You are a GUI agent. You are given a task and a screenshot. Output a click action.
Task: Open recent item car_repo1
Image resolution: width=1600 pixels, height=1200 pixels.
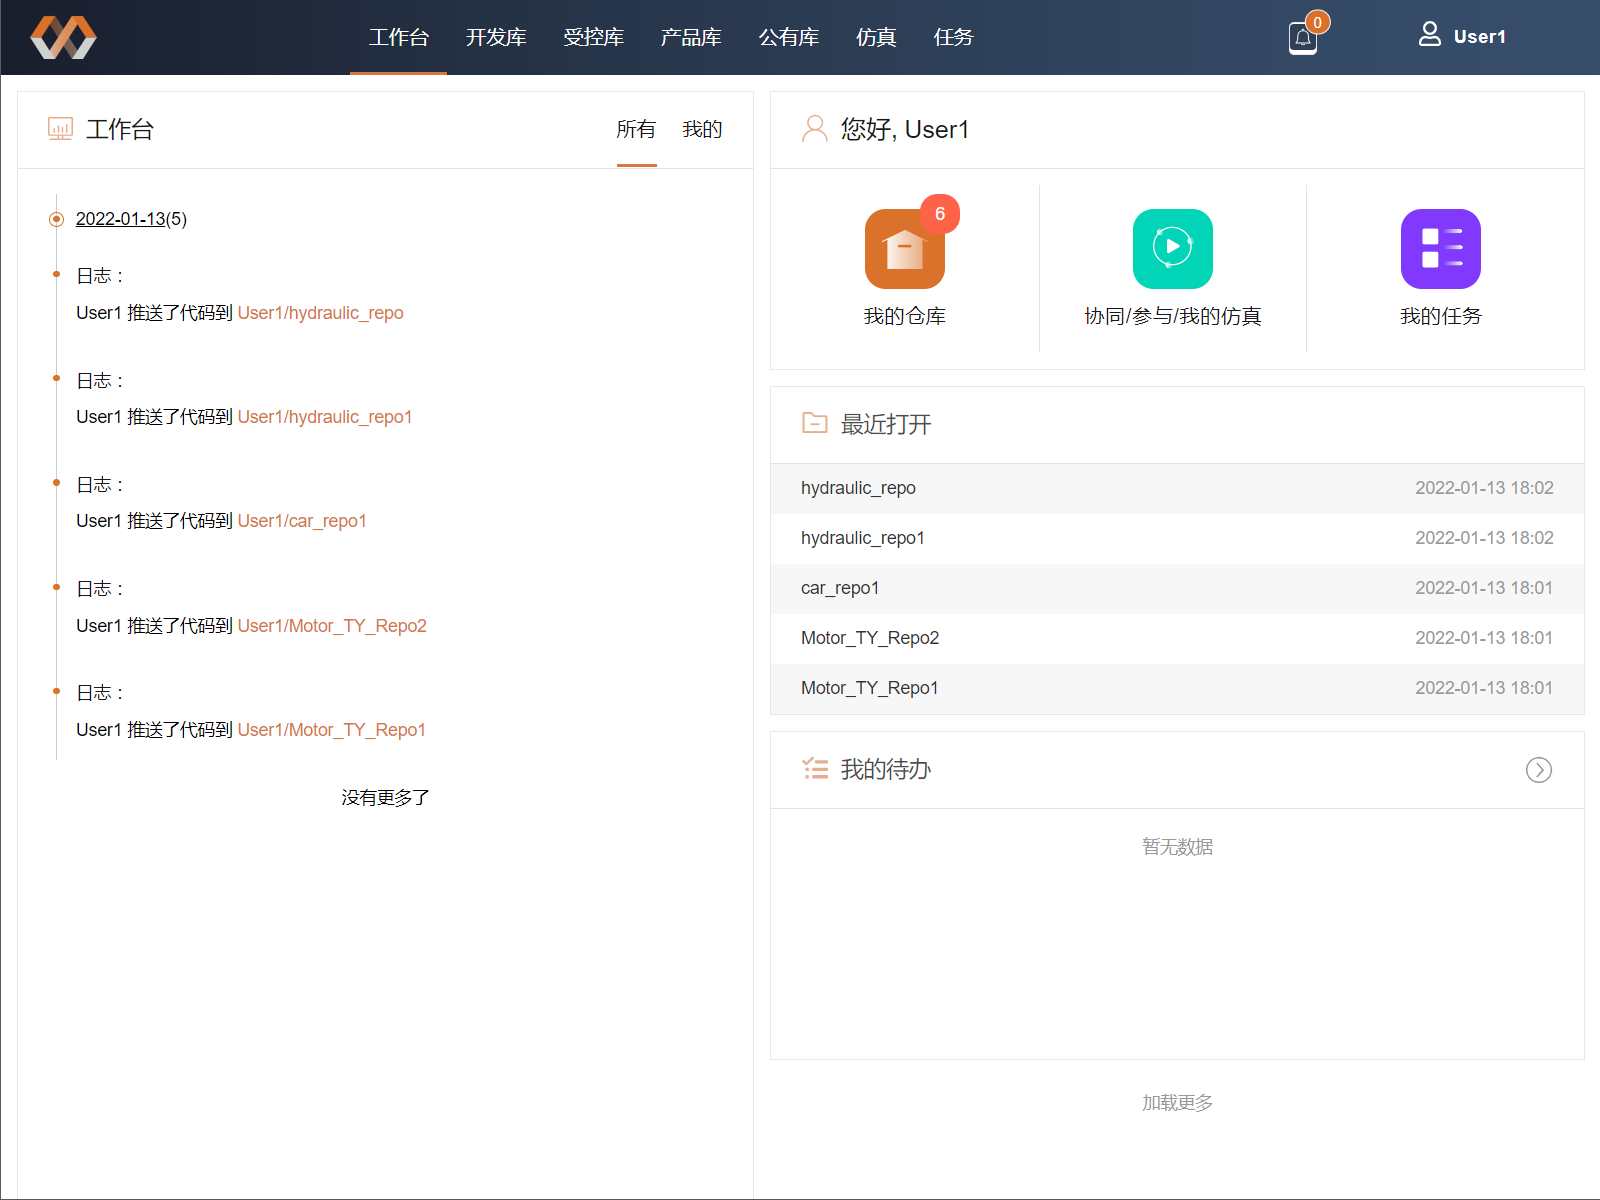pyautogui.click(x=1177, y=588)
